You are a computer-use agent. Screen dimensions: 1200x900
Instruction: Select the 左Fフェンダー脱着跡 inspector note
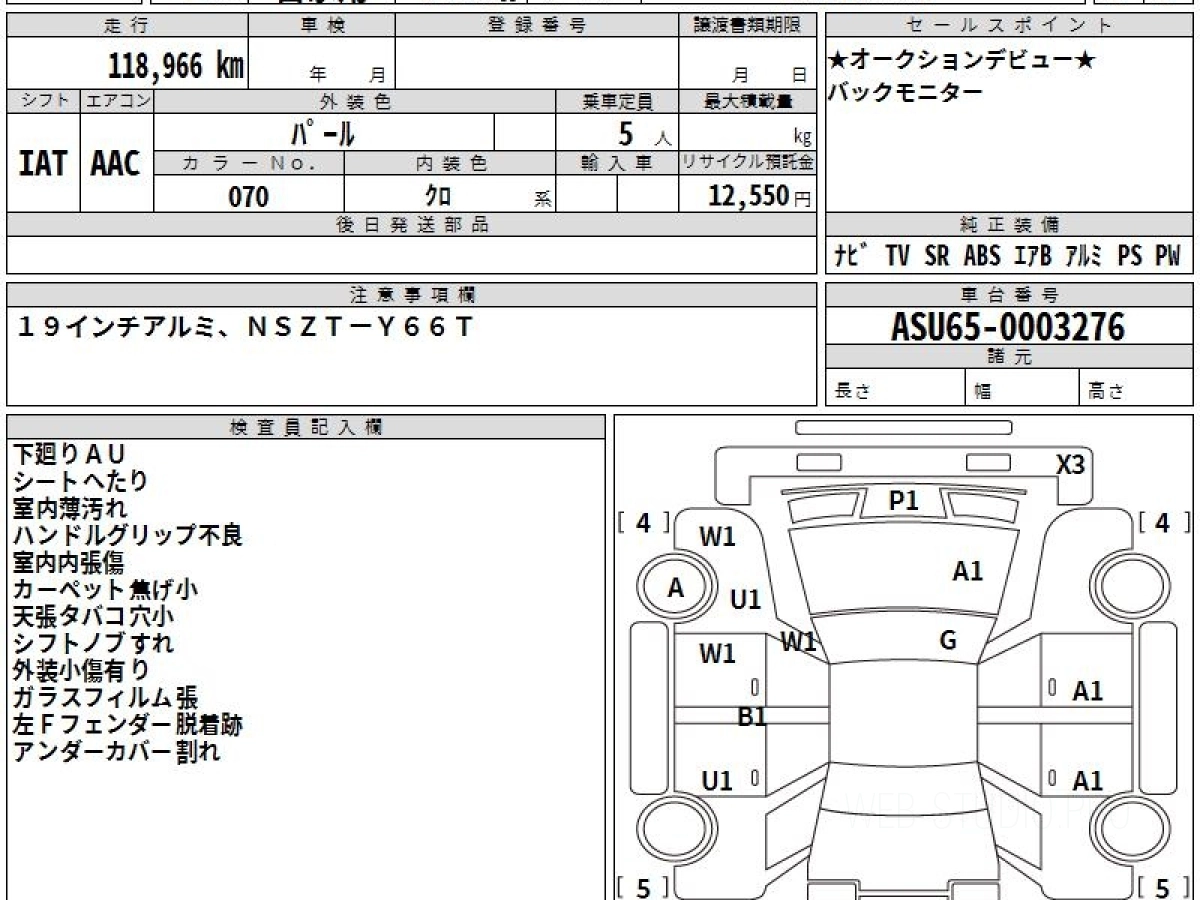pyautogui.click(x=128, y=724)
